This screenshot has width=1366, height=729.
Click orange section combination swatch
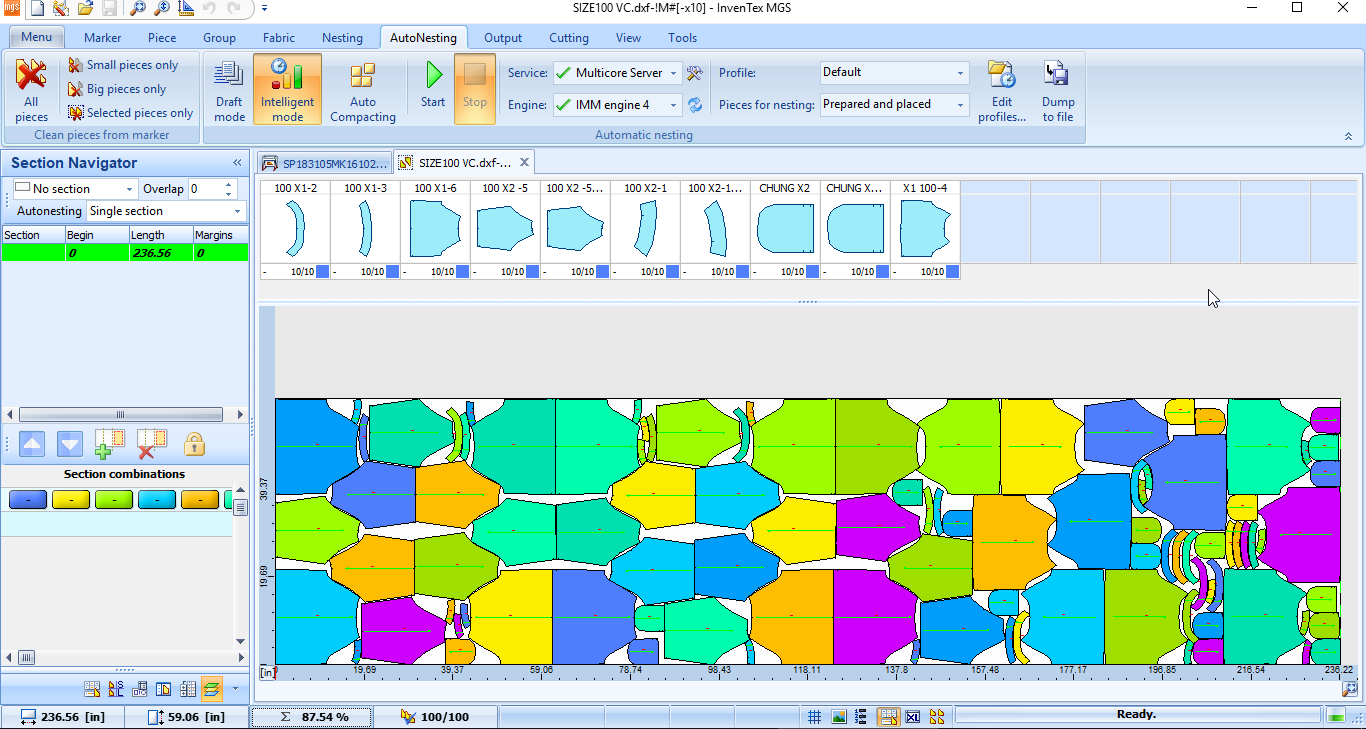click(x=200, y=500)
